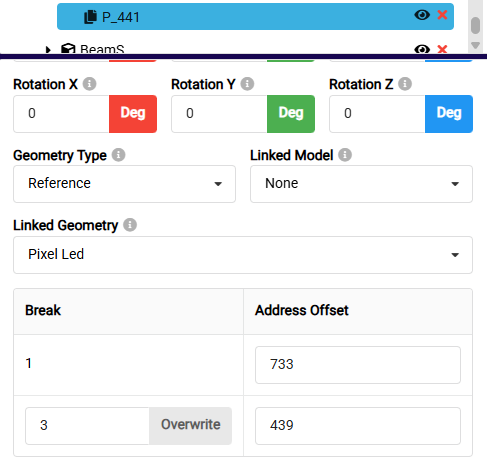This screenshot has height=465, width=487.
Task: Click the red Deg unit of Rotation X
Action: 133,114
